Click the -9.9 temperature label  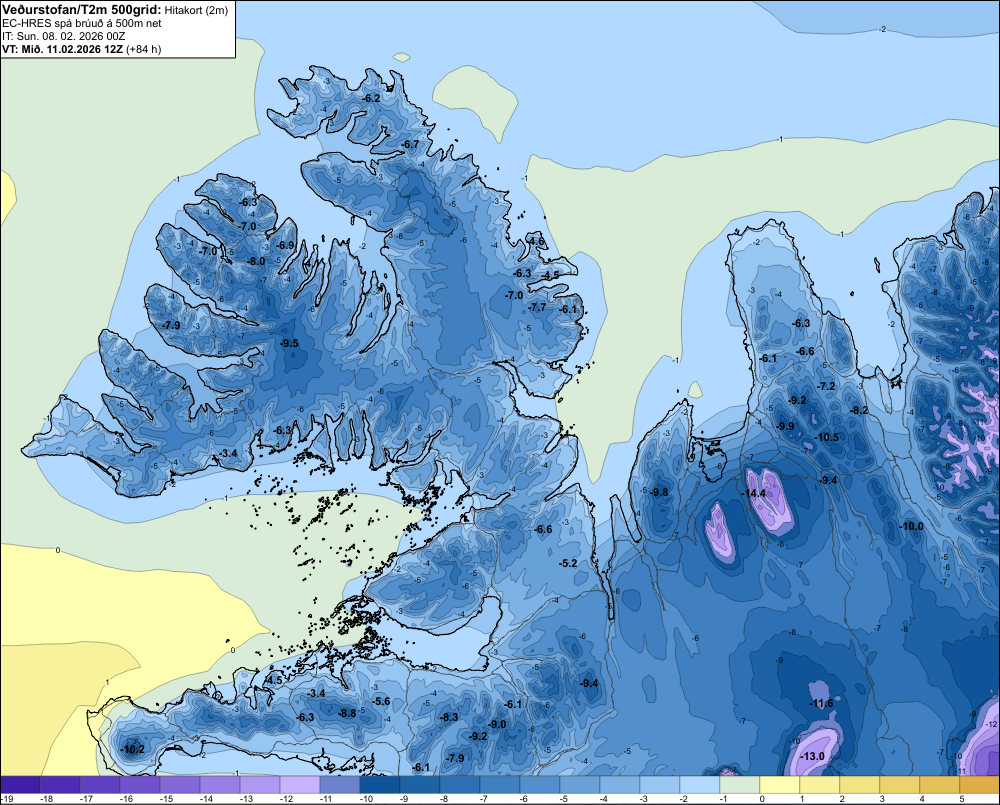coord(785,426)
